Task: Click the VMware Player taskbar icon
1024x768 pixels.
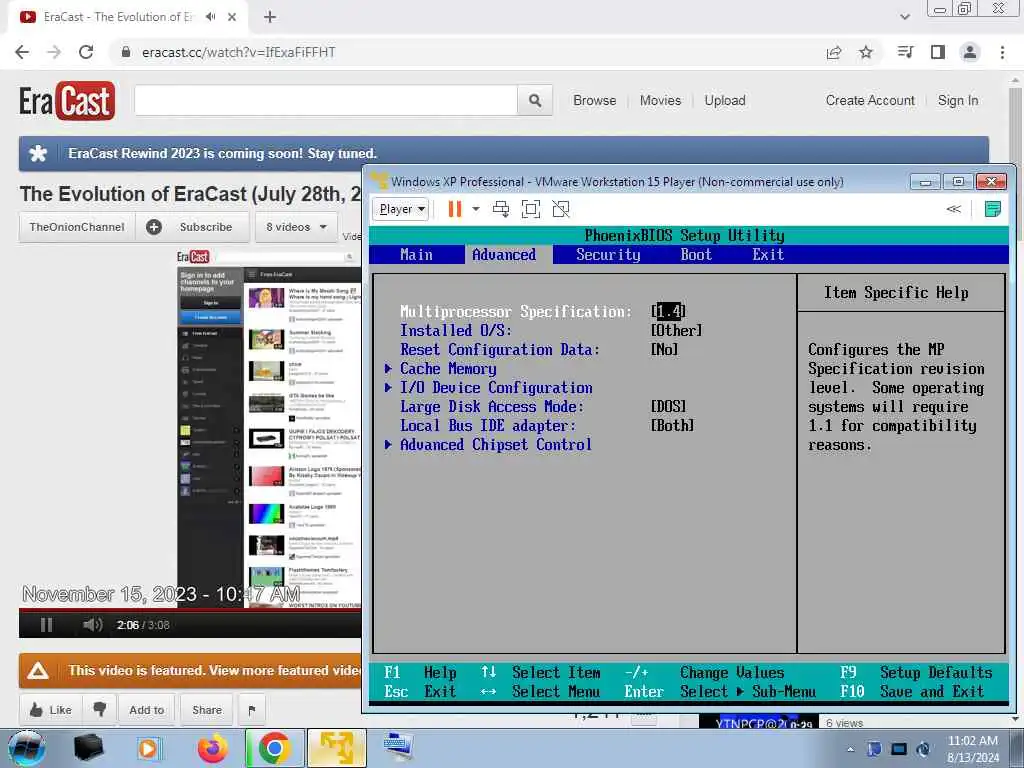Action: click(x=337, y=748)
